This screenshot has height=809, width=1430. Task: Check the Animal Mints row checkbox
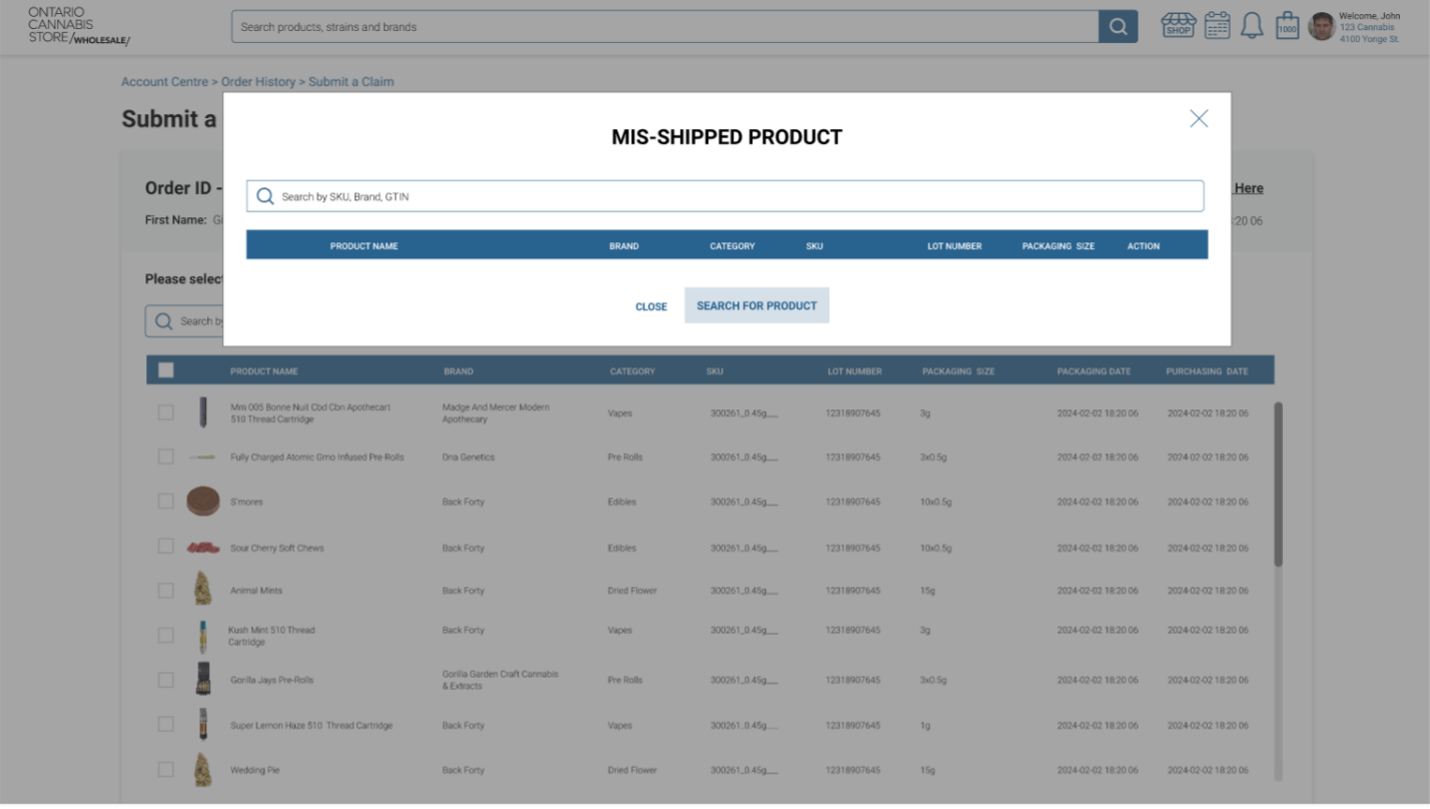[166, 590]
